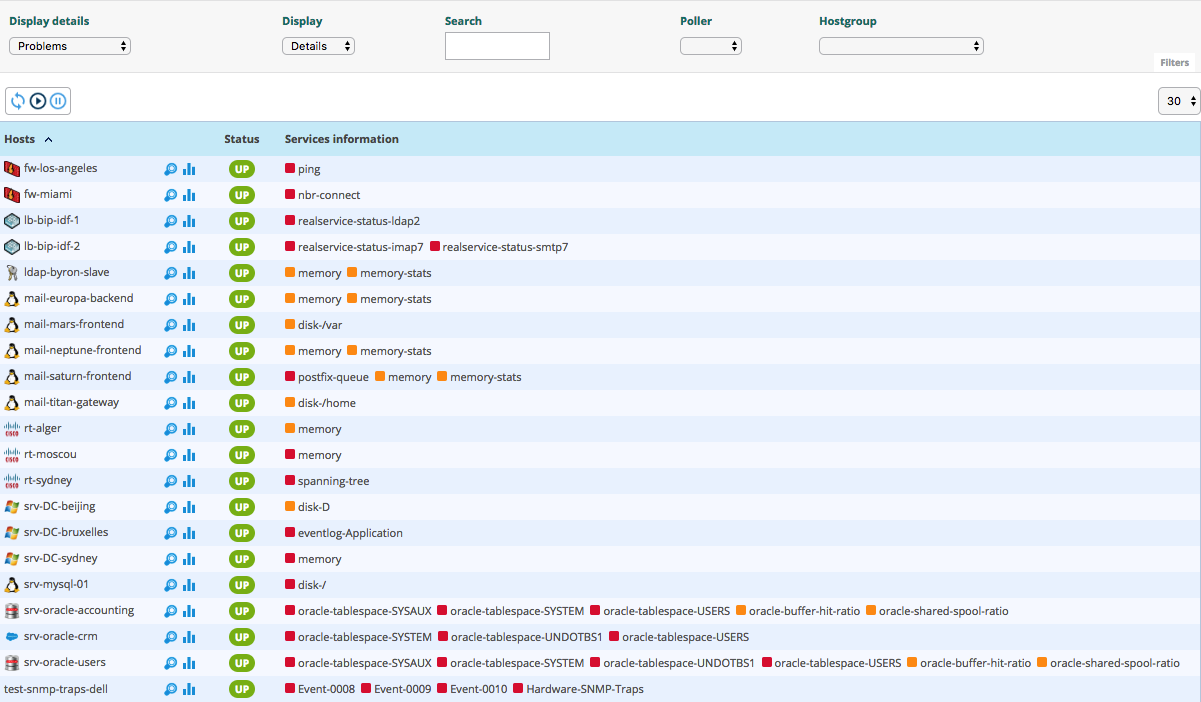Open the Display details Problems dropdown
The height and width of the screenshot is (702, 1201).
(70, 46)
